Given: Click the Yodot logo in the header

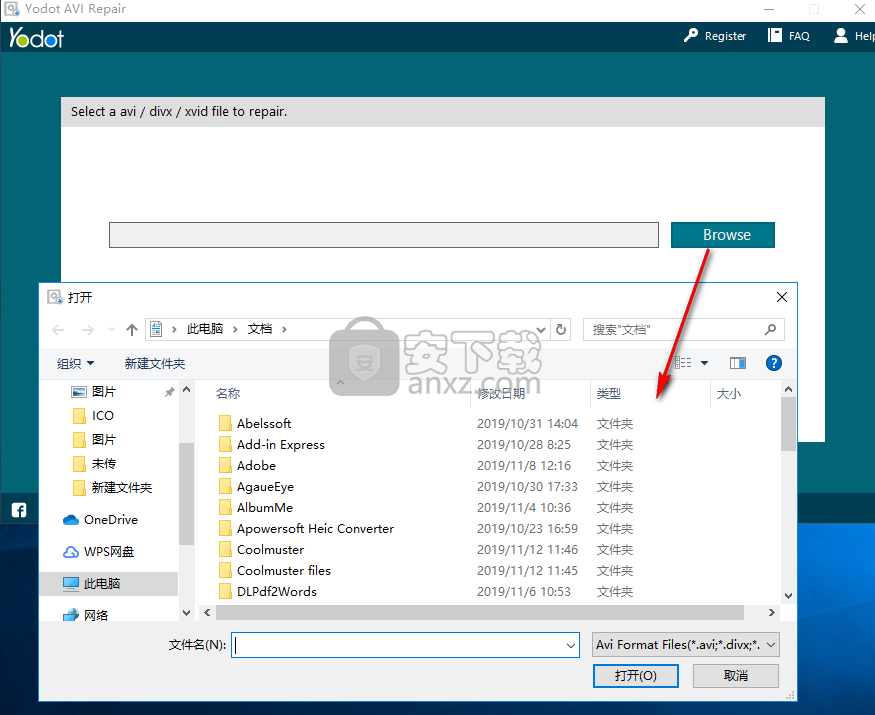Looking at the screenshot, I should 36,38.
